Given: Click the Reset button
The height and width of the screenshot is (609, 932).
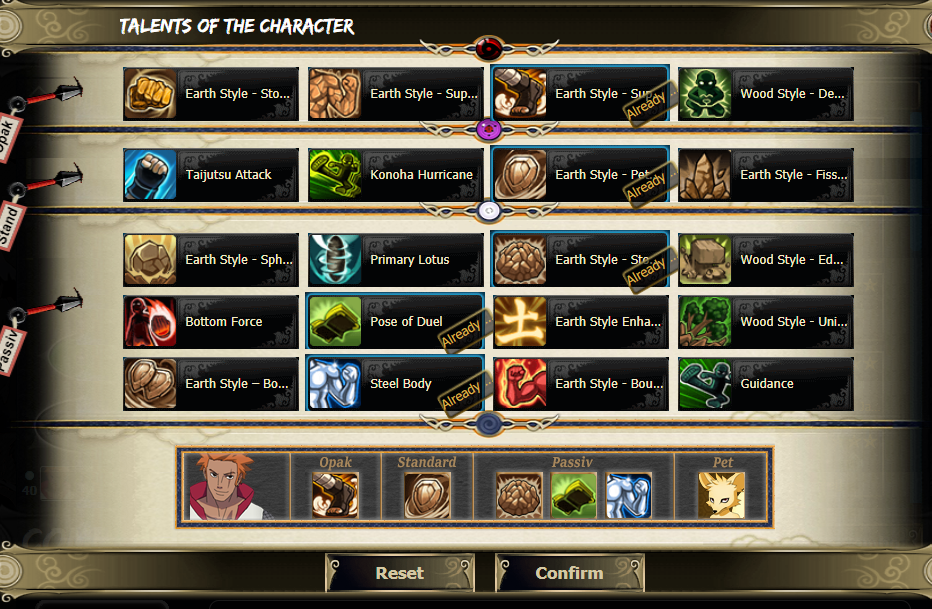Looking at the screenshot, I should click(x=400, y=573).
